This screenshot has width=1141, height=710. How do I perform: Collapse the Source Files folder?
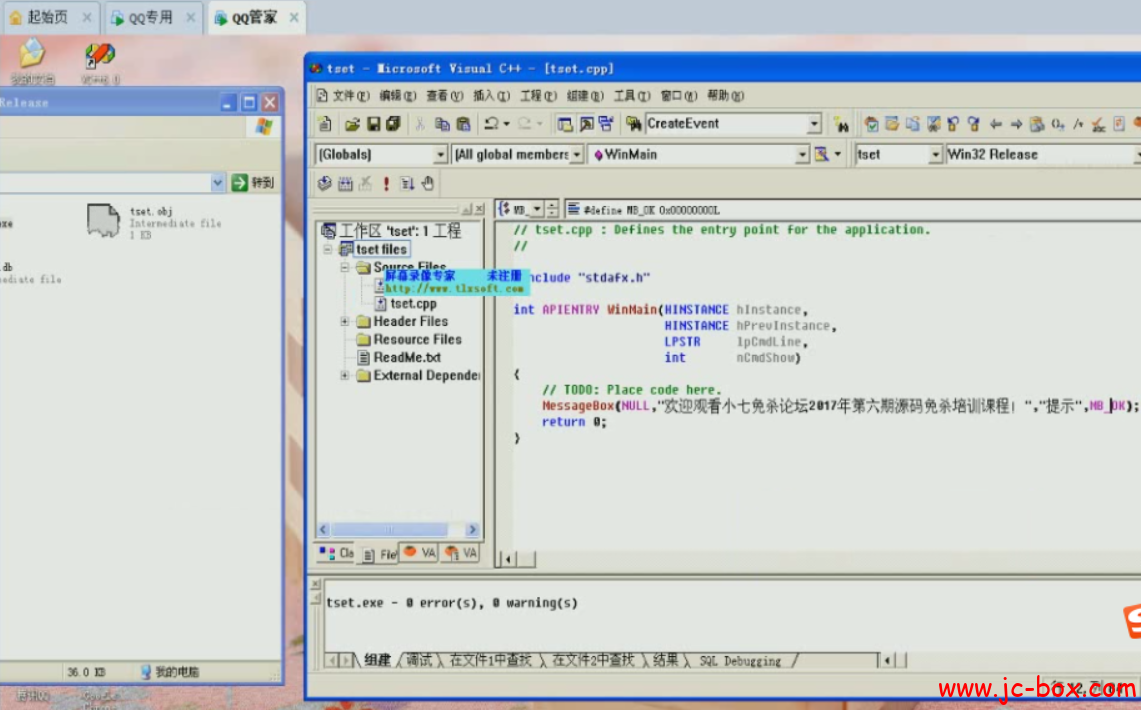click(x=345, y=268)
